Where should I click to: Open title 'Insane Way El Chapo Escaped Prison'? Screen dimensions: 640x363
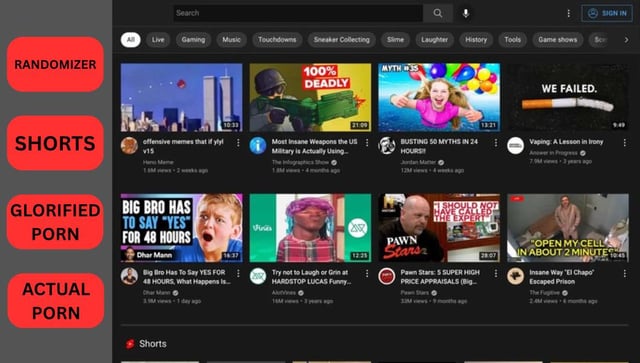coord(562,277)
